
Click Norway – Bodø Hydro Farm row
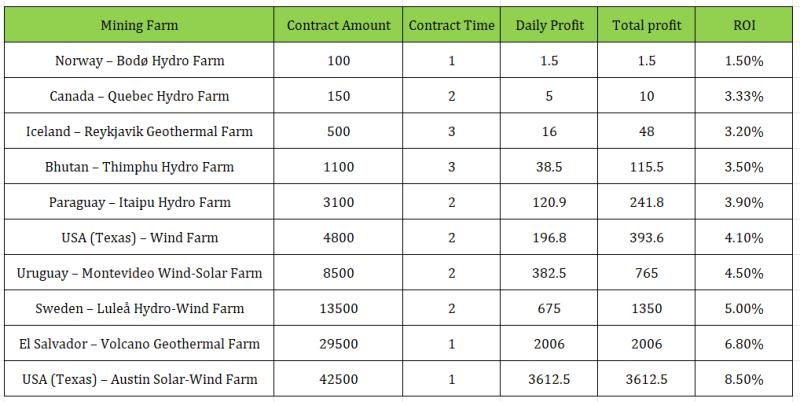tap(139, 61)
